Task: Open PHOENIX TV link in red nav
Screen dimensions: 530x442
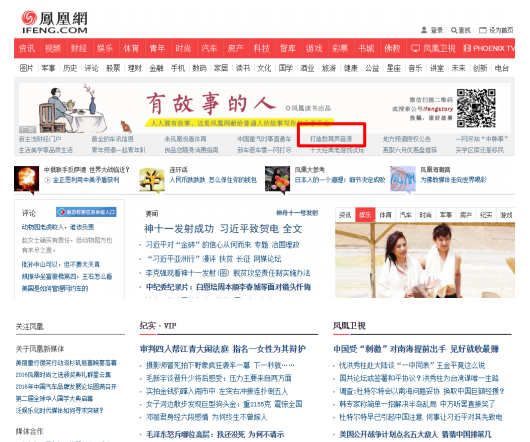Action: (x=489, y=48)
